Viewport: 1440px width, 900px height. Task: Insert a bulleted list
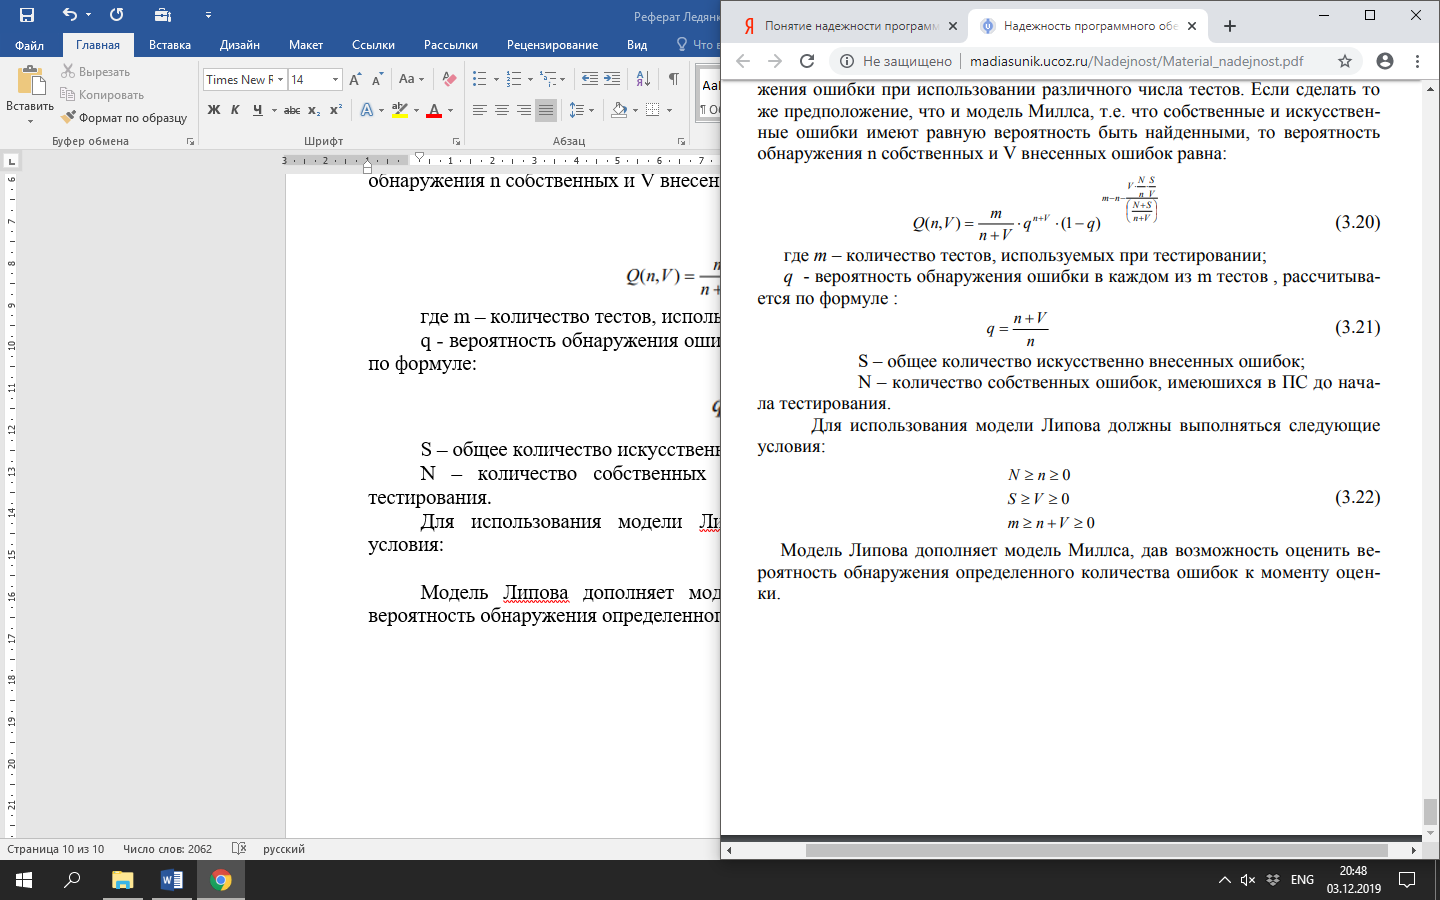point(480,79)
